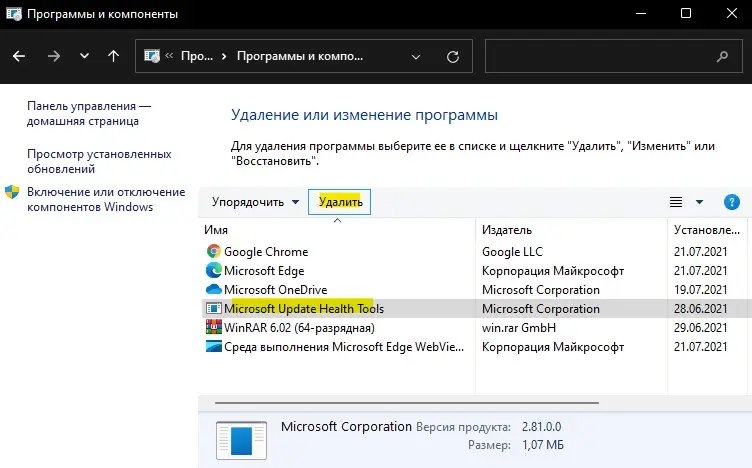
Task: Click the Microsoft Edge program icon
Action: click(x=213, y=271)
